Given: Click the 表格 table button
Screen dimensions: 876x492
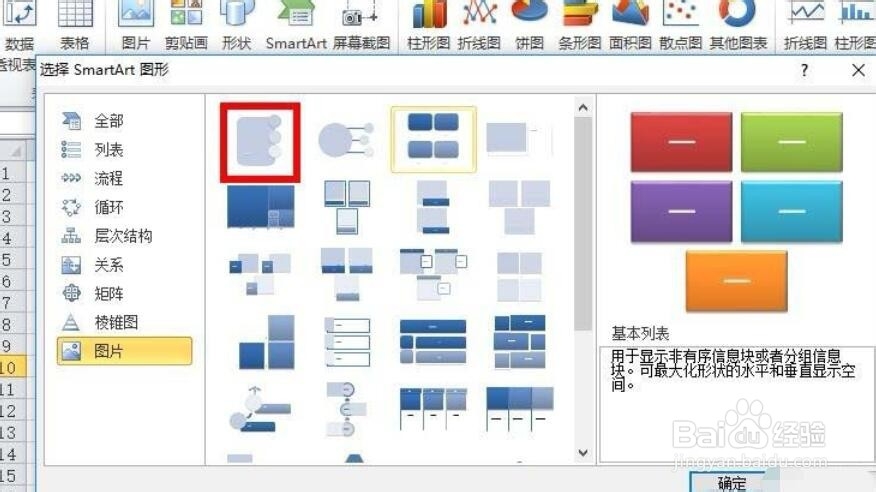Looking at the screenshot, I should click(x=74, y=25).
